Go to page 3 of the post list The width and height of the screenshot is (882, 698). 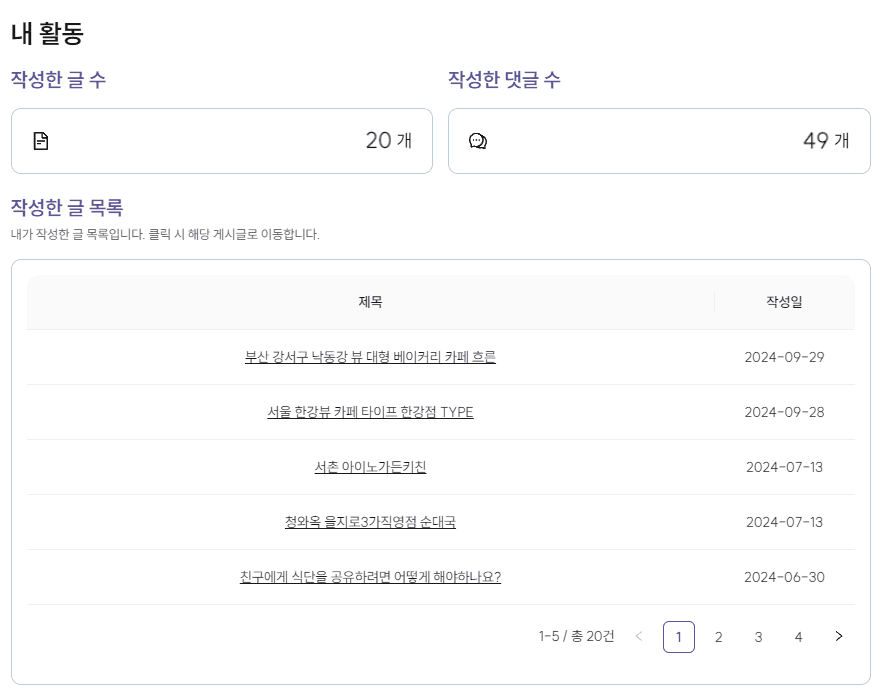pos(758,636)
